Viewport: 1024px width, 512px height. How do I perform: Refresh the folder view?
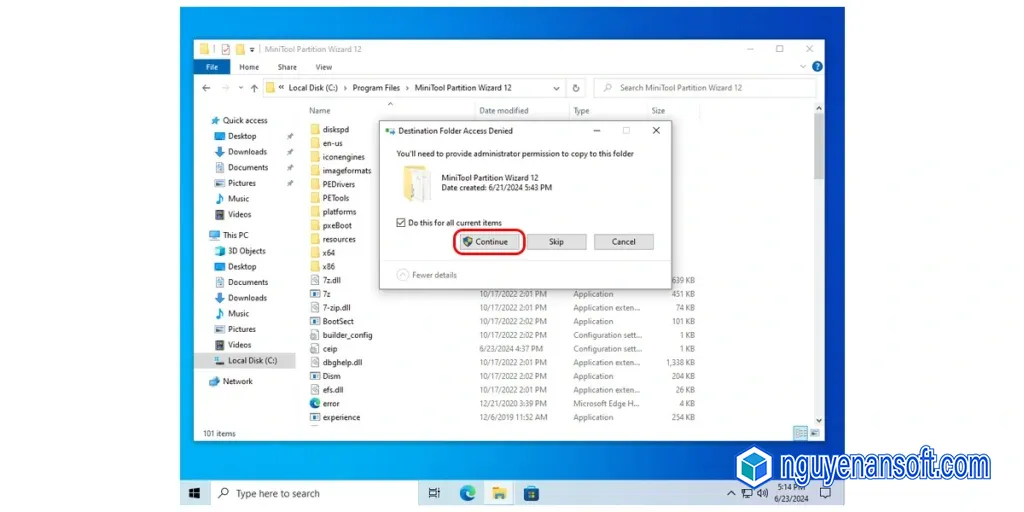coord(575,88)
